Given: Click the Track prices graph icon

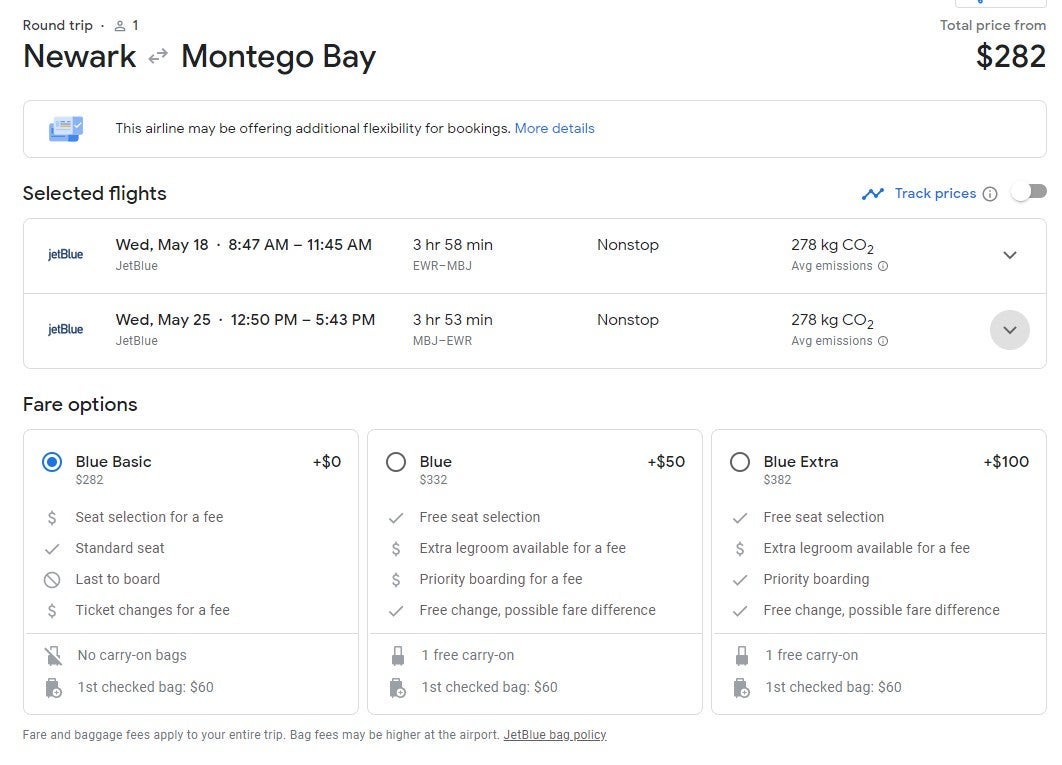Looking at the screenshot, I should tap(873, 194).
